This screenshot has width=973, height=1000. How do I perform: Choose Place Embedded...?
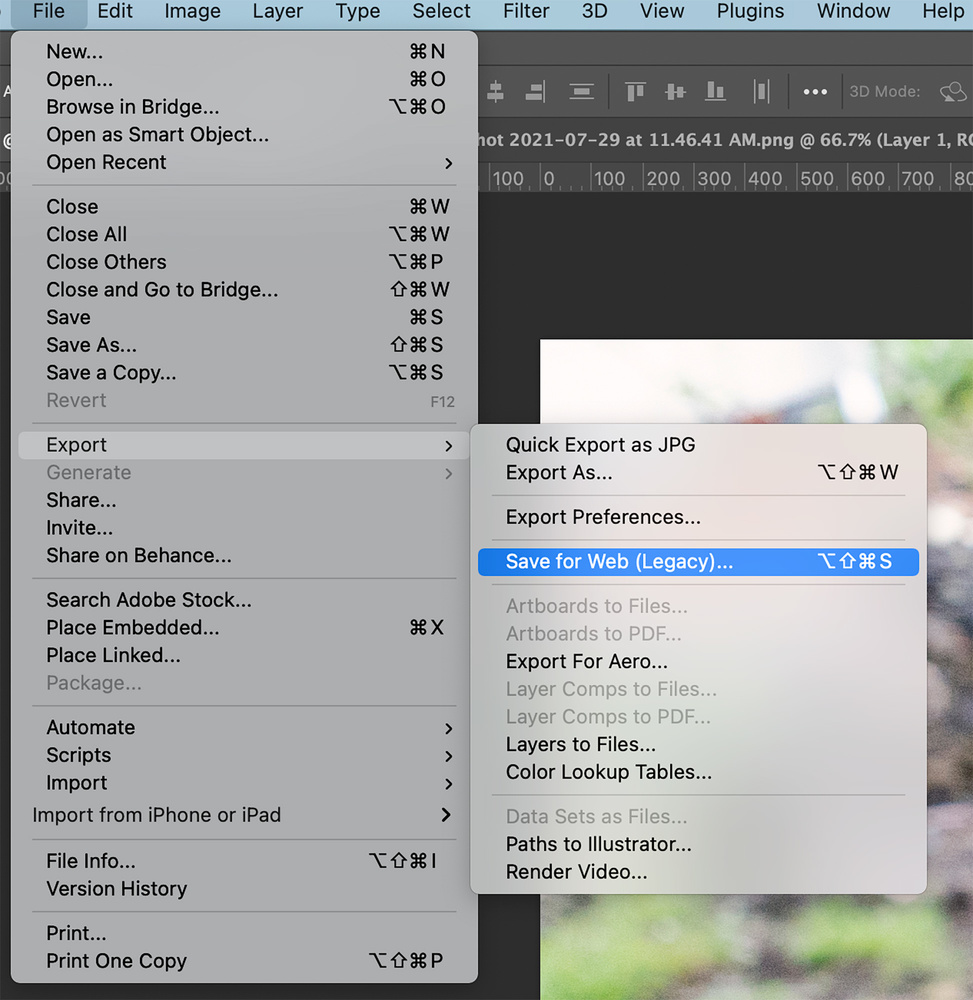click(244, 628)
